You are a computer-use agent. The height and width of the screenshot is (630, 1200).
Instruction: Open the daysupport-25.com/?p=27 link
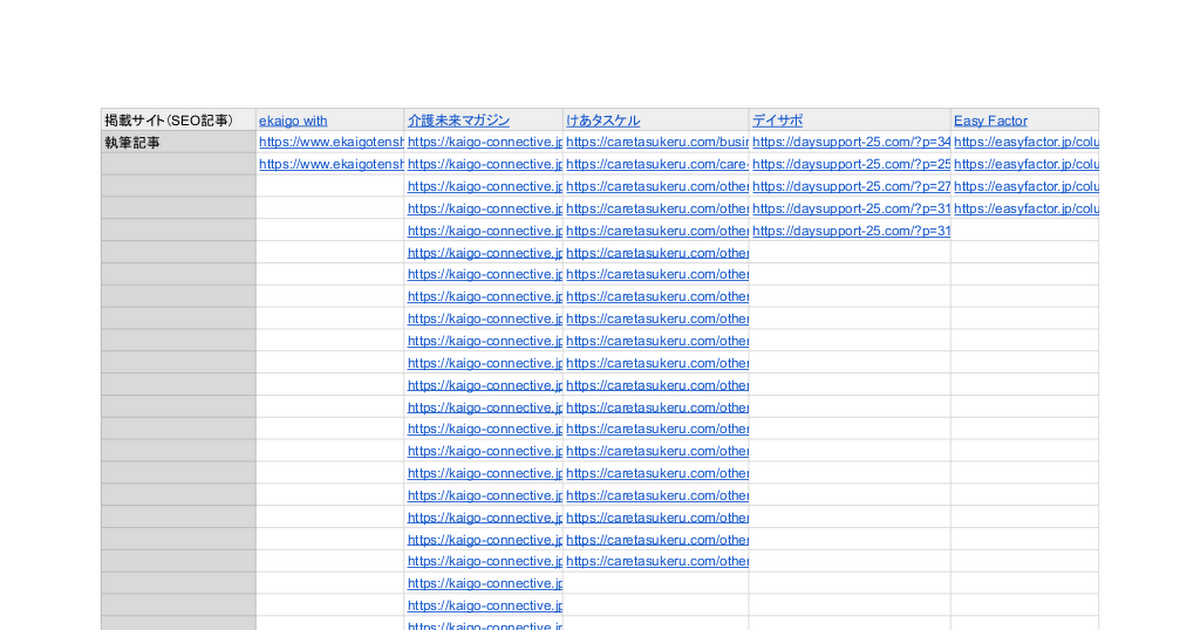[x=851, y=186]
